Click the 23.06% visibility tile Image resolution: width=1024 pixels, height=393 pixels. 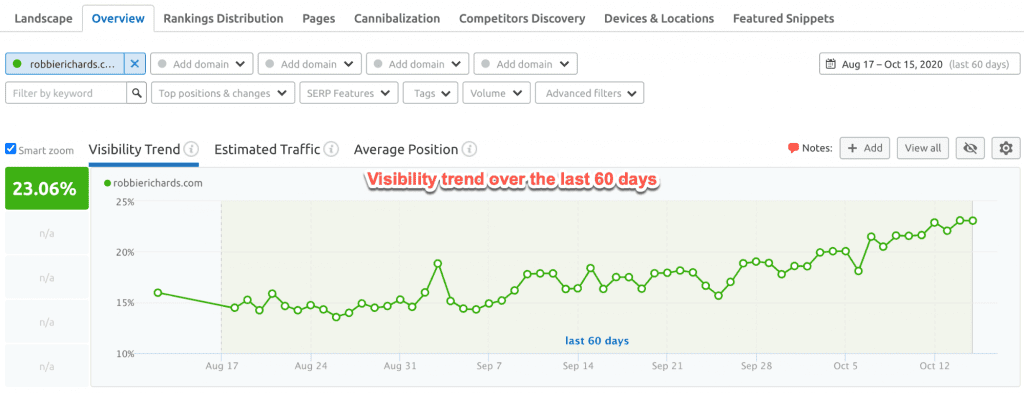pos(46,189)
